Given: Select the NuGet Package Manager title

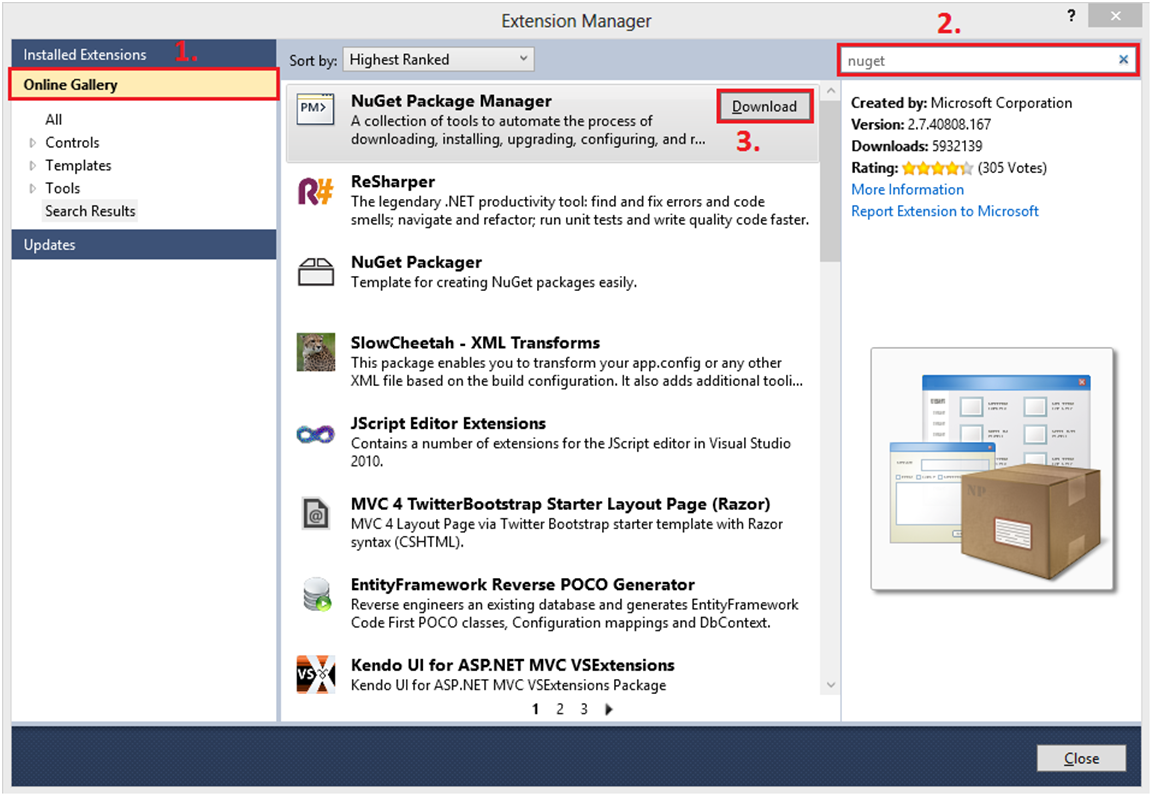Looking at the screenshot, I should [451, 101].
